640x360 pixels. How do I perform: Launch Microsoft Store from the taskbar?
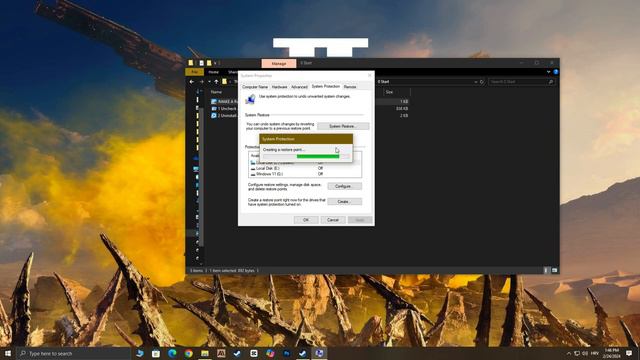(x=156, y=353)
